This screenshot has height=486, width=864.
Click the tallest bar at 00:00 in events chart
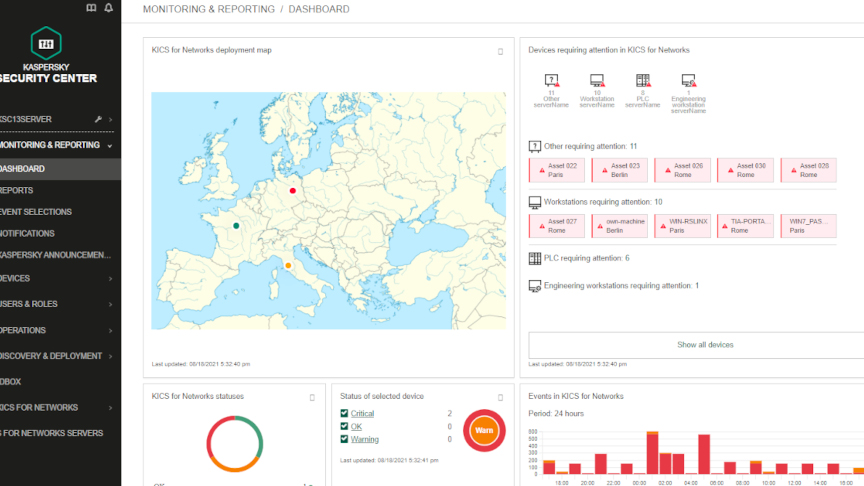(652, 453)
